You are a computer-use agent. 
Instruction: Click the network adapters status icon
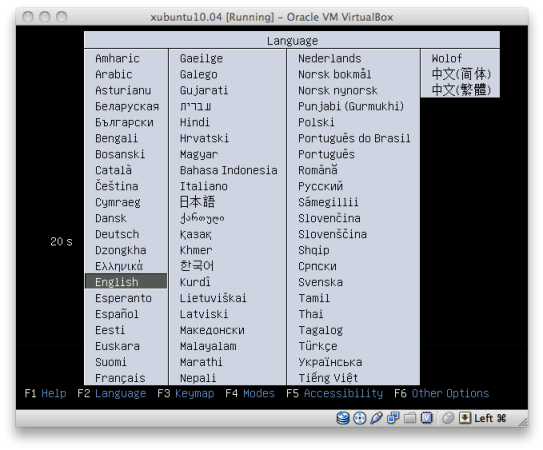tap(393, 418)
